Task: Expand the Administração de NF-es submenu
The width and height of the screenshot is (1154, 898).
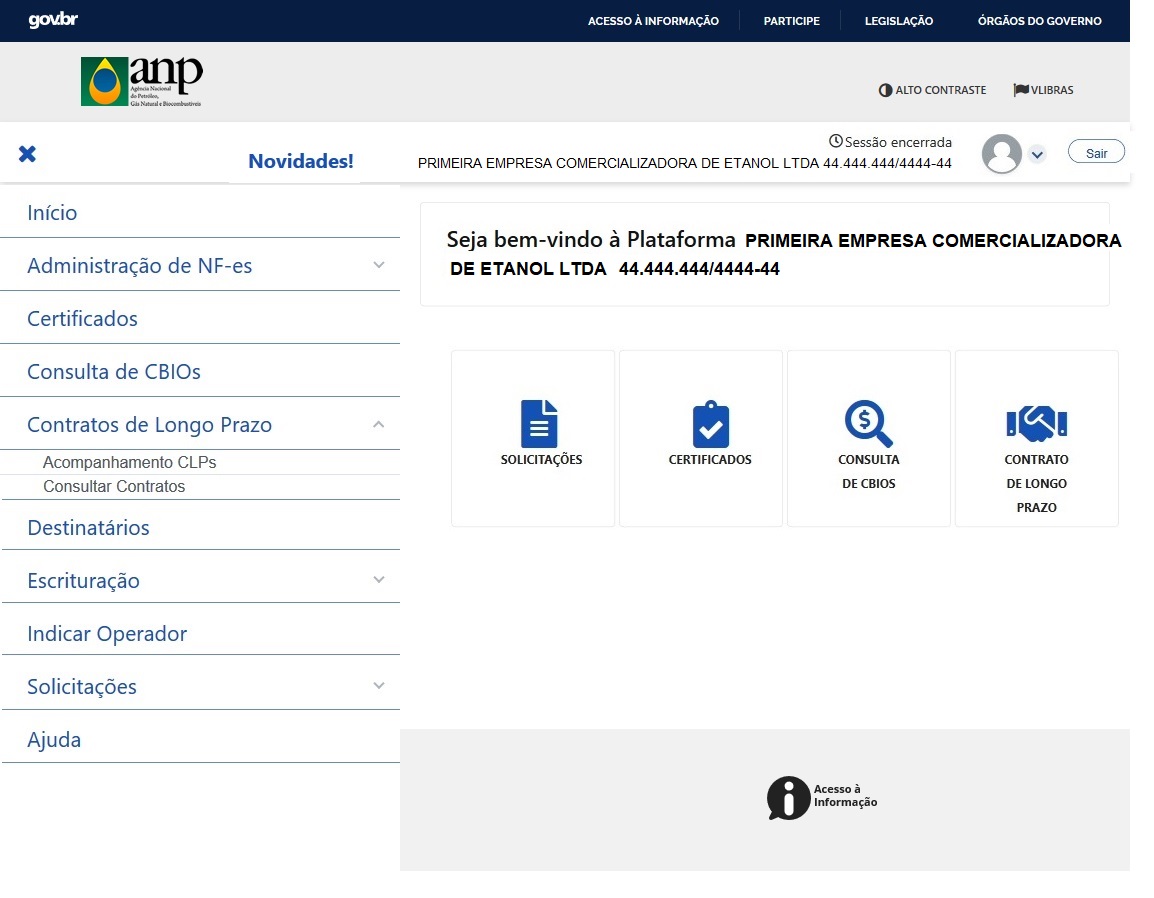Action: (x=378, y=265)
